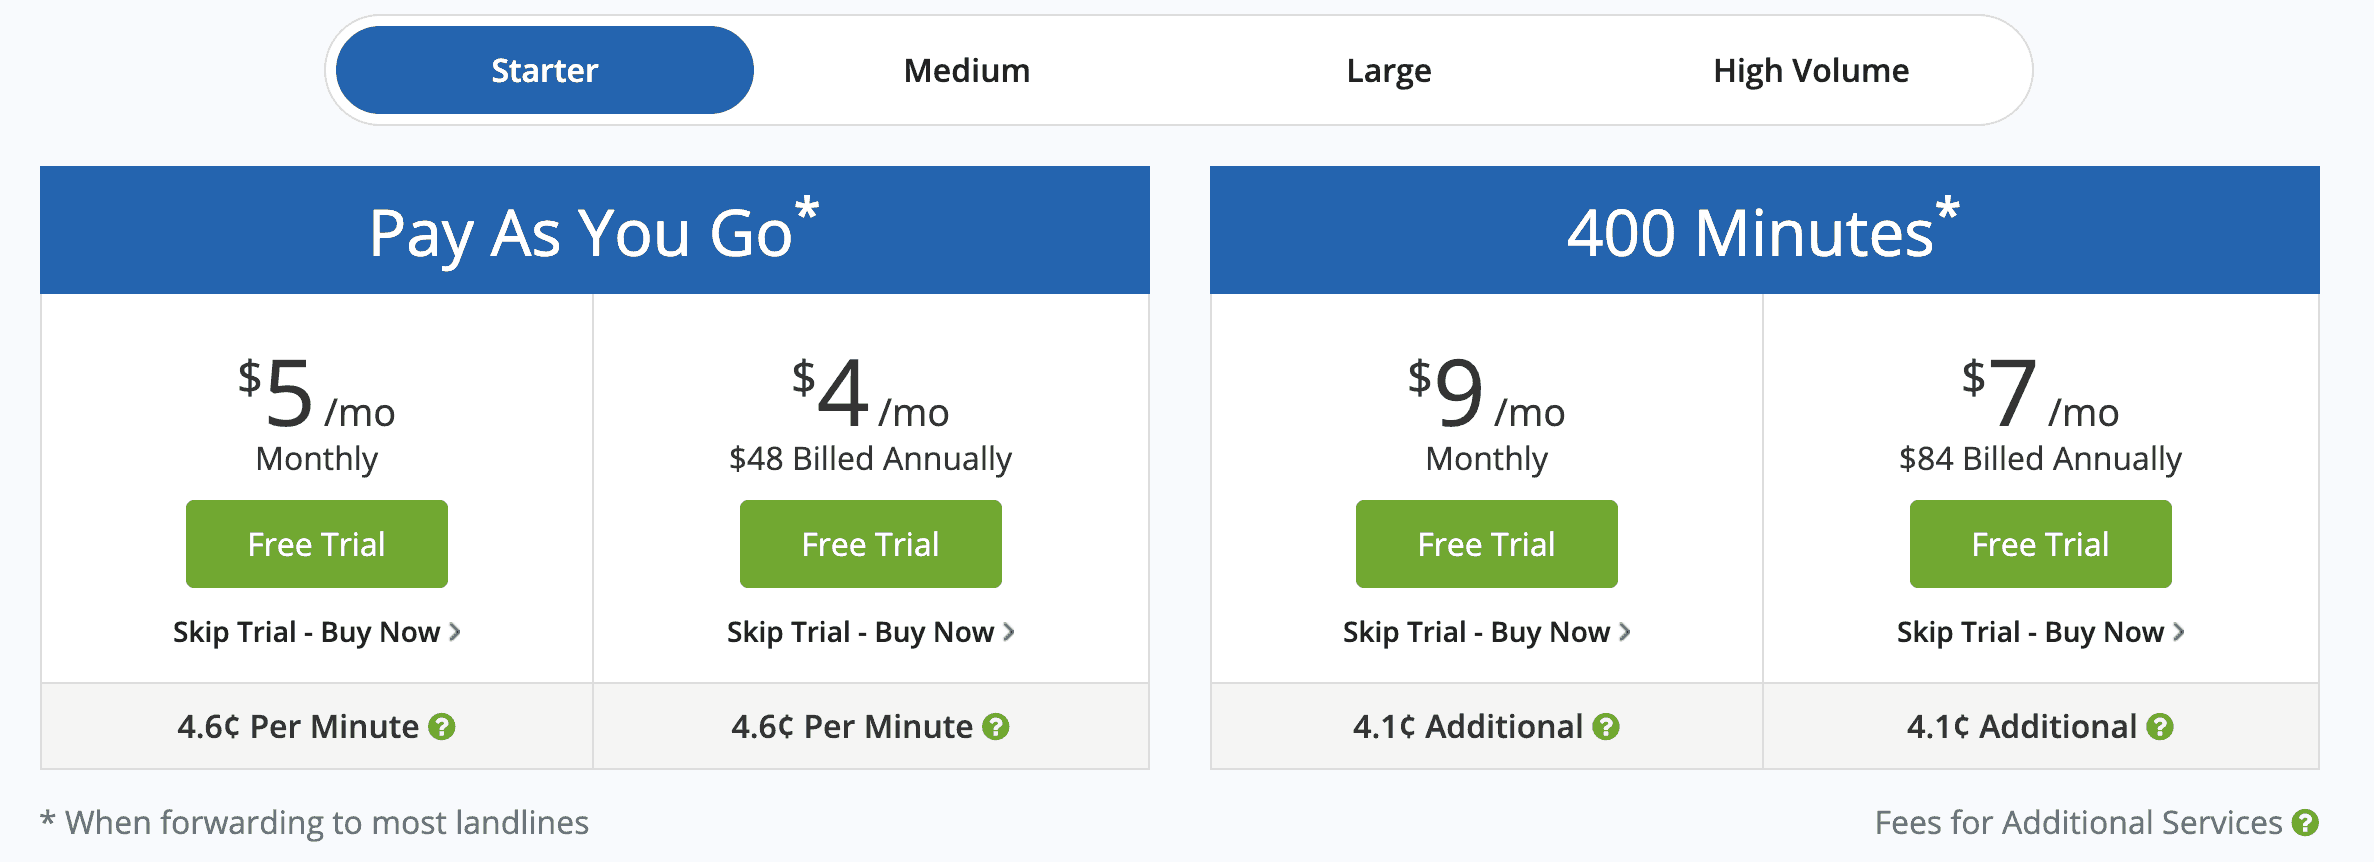Viewport: 2374px width, 862px height.
Task: Click the help icon beside 4.6¢ Per Minute monthly
Action: click(443, 726)
